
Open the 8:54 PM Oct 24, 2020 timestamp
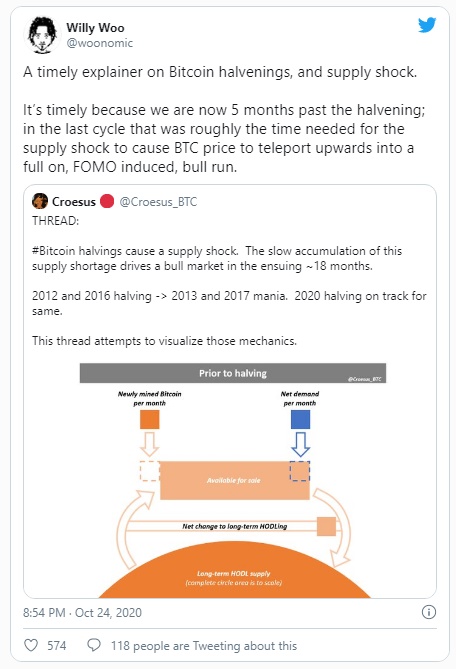pyautogui.click(x=82, y=613)
